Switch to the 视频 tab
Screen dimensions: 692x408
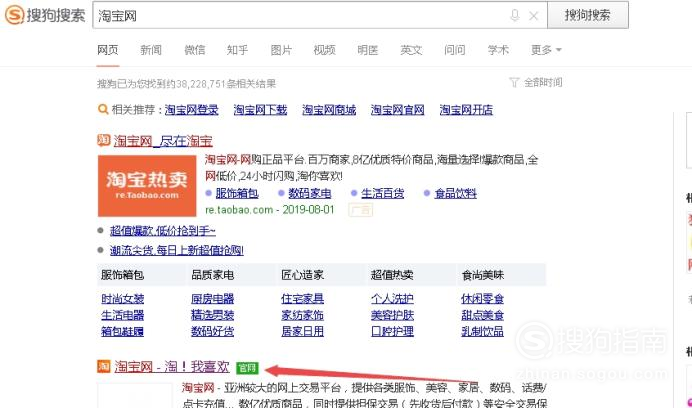click(324, 50)
